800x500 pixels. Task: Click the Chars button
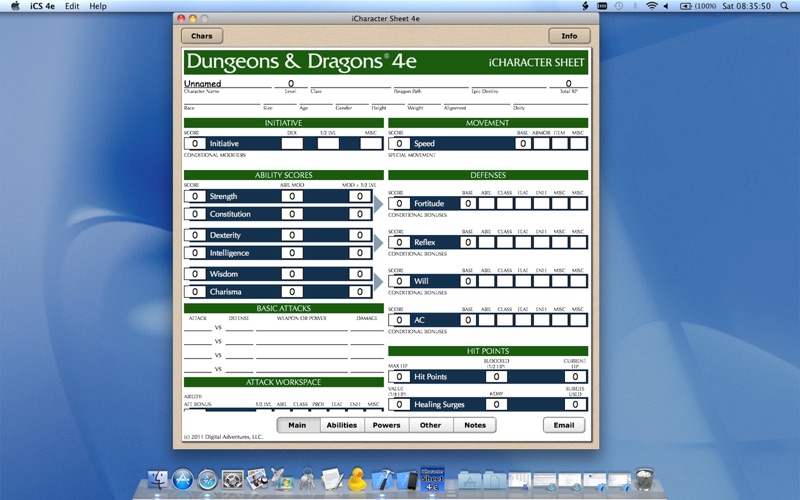pos(202,36)
